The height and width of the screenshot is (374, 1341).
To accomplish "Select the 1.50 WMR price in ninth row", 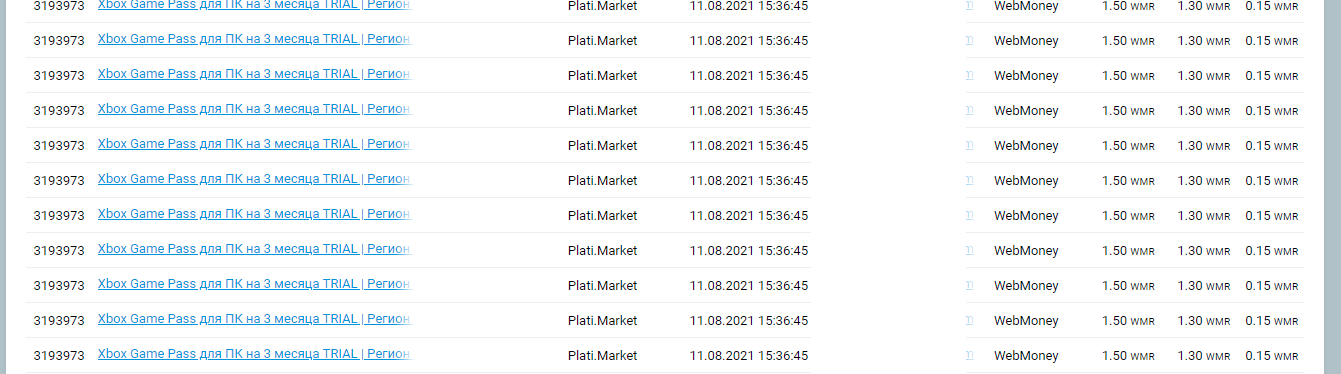I will (1128, 286).
